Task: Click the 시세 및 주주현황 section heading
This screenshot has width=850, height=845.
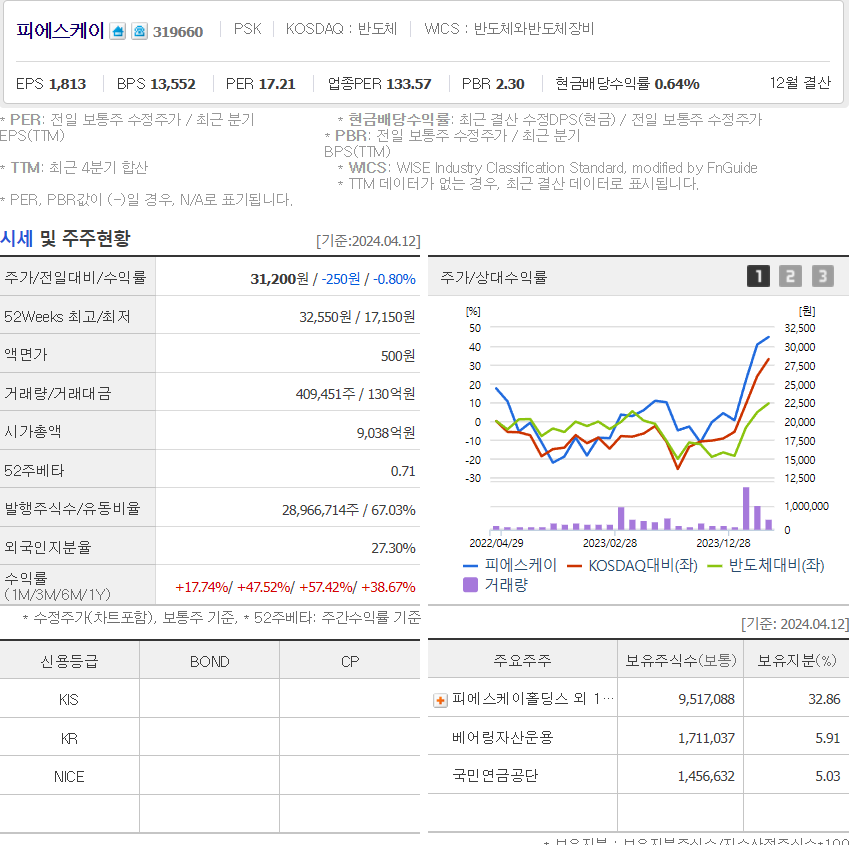Action: 65,238
